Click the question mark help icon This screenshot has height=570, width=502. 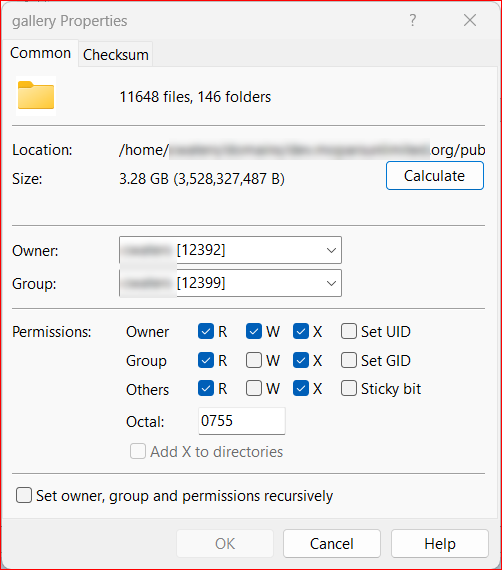412,20
